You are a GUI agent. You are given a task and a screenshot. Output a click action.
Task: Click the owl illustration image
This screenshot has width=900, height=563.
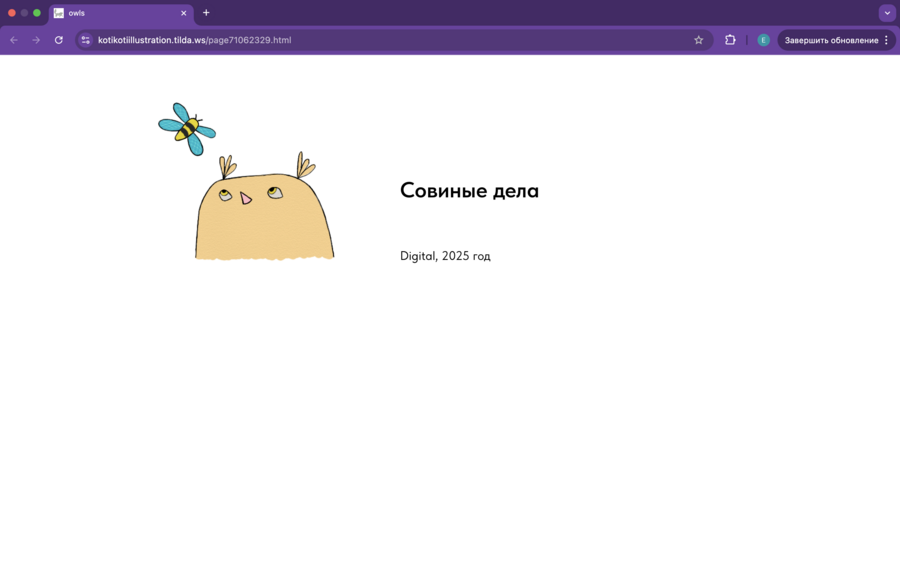coord(265,207)
